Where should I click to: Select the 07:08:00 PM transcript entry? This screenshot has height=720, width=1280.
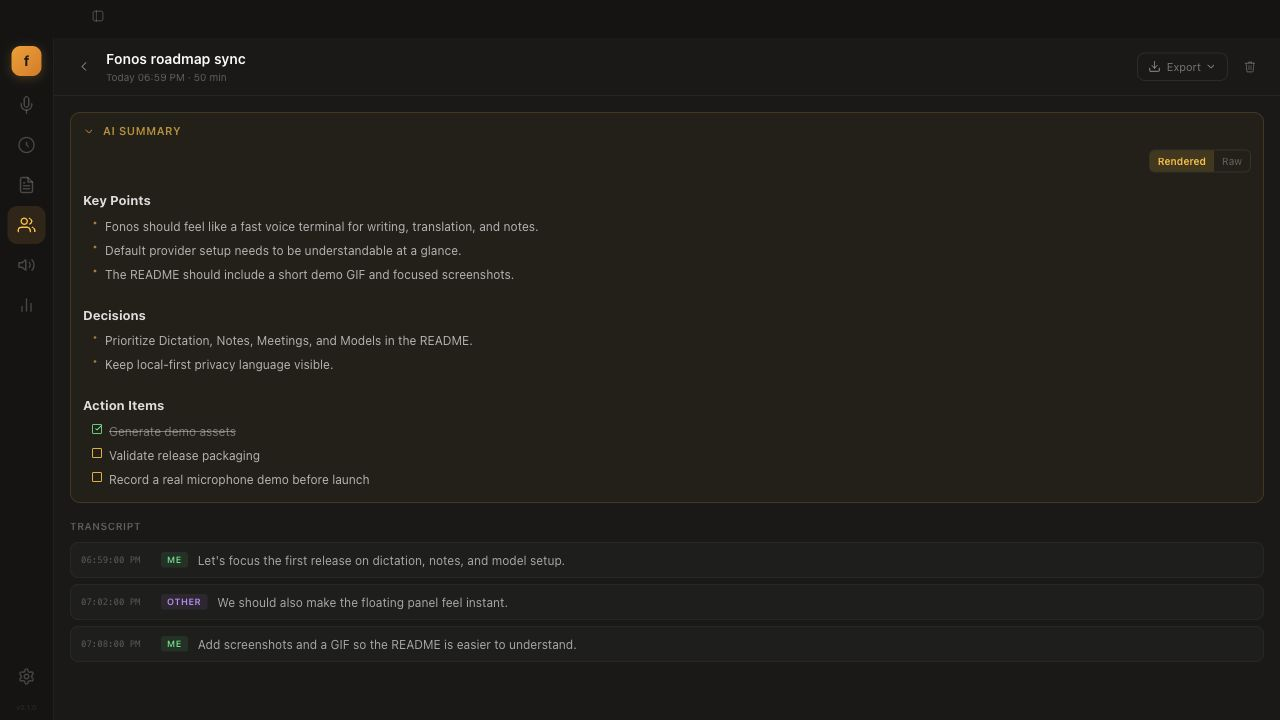pos(667,644)
